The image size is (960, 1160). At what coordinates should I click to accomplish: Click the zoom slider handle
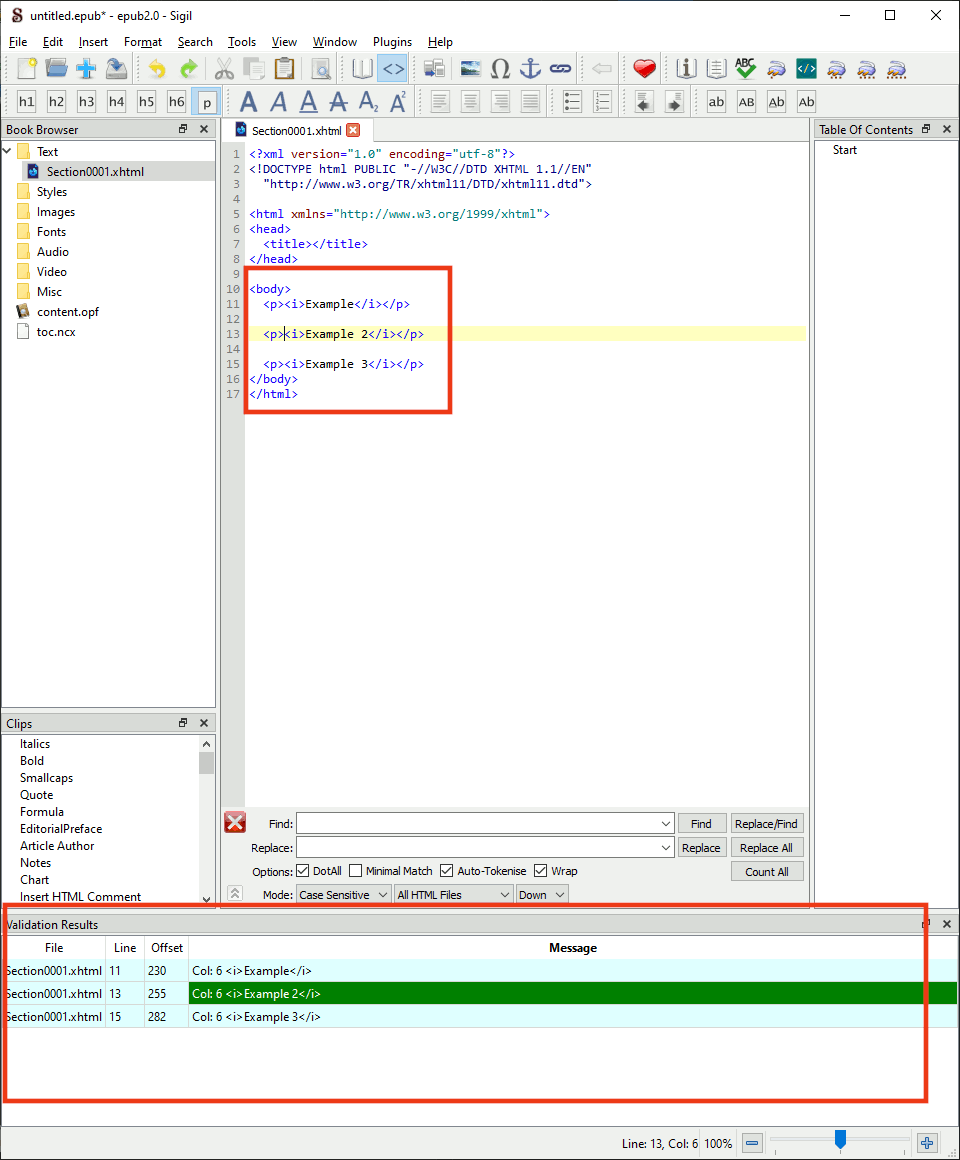click(840, 1139)
